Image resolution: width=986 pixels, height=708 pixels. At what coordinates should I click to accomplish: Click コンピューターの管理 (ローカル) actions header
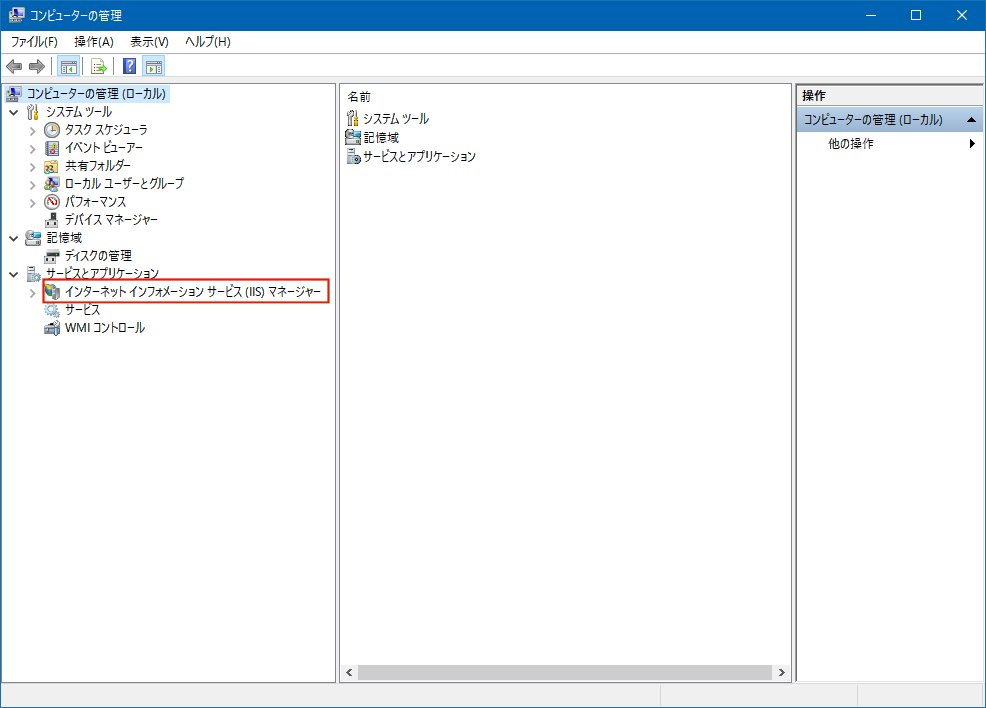(890, 119)
